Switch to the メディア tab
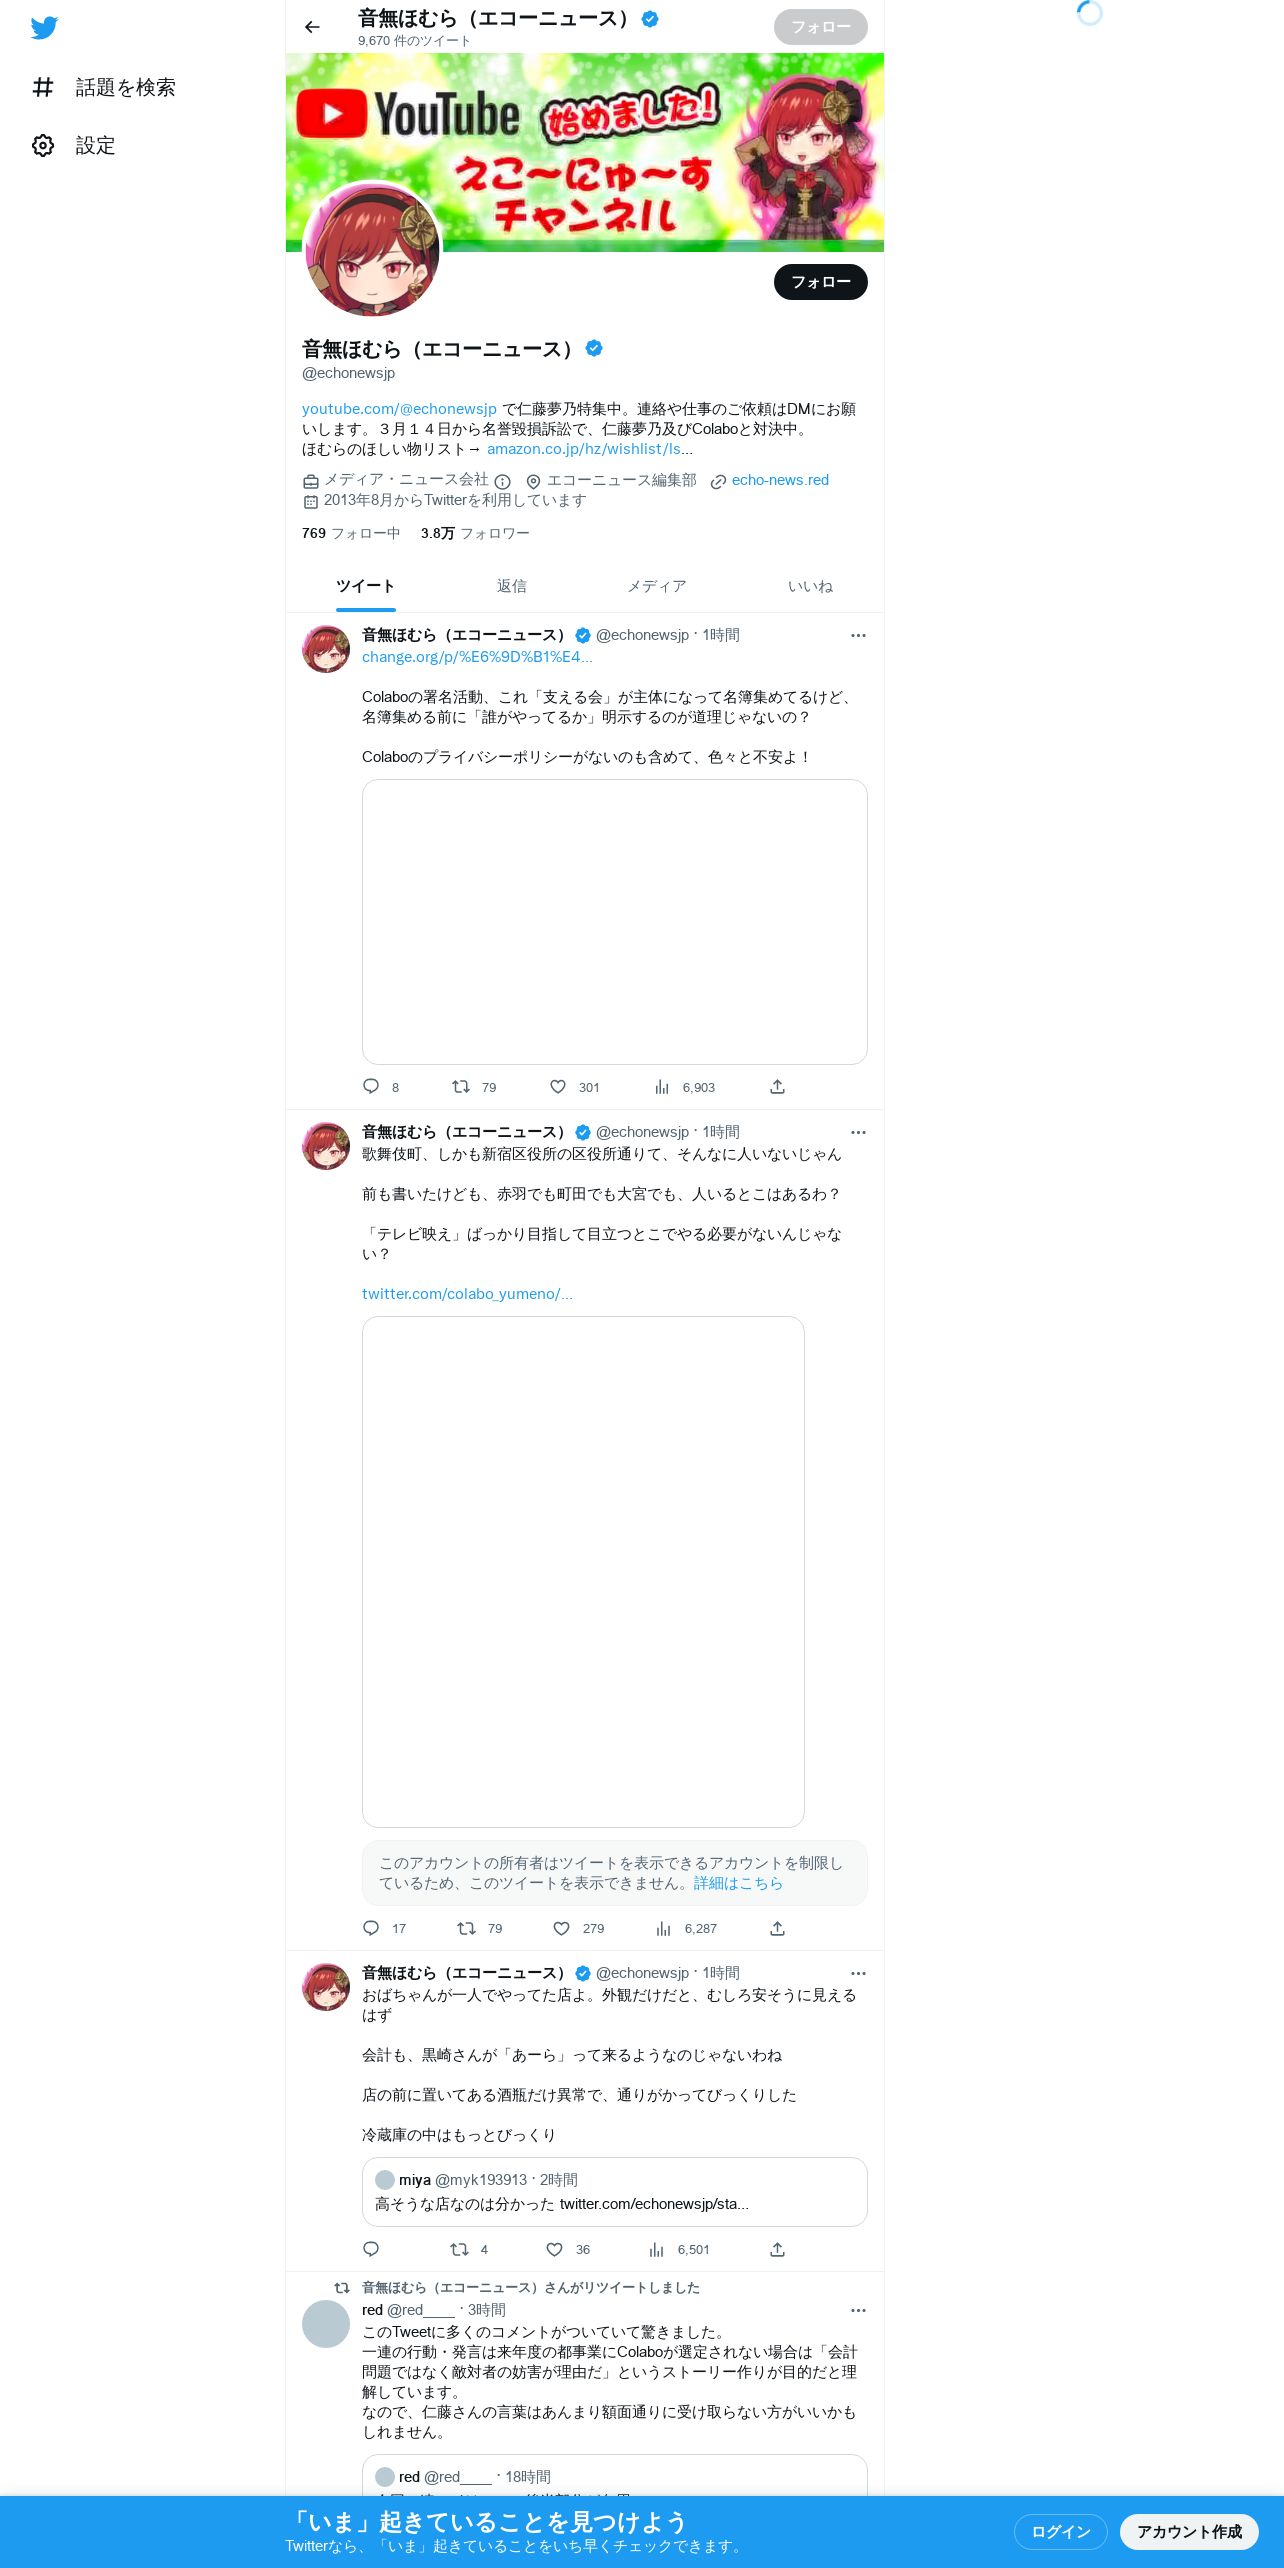Image resolution: width=1284 pixels, height=2568 pixels. 657,586
